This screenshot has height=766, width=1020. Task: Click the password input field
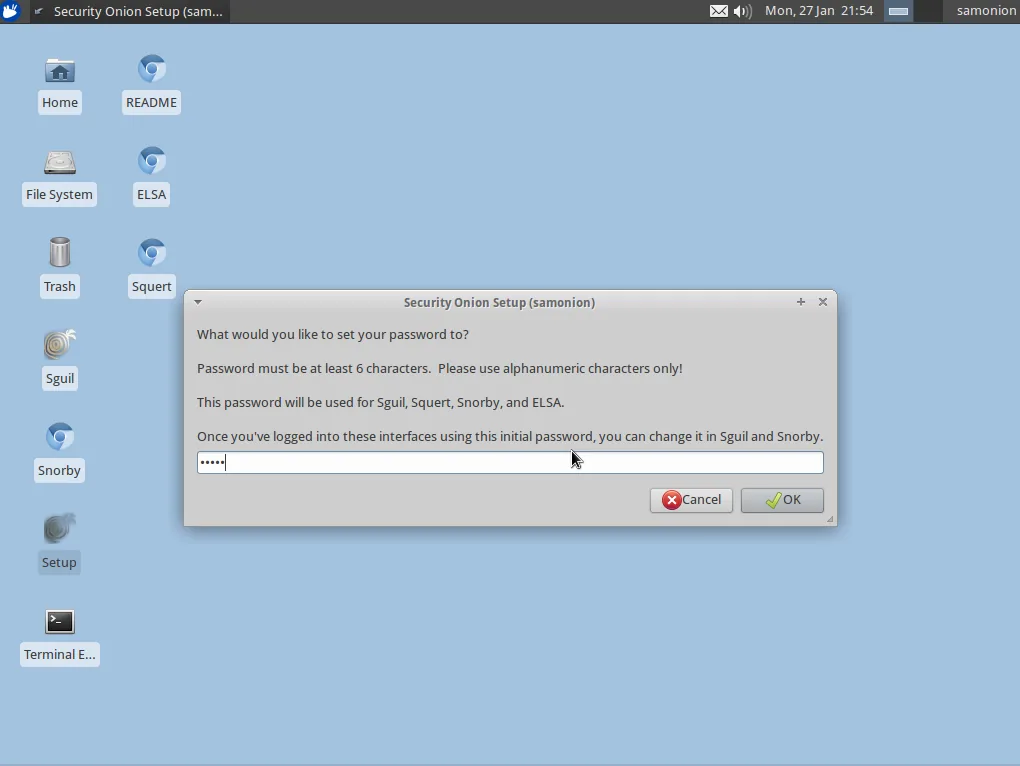[x=510, y=462]
